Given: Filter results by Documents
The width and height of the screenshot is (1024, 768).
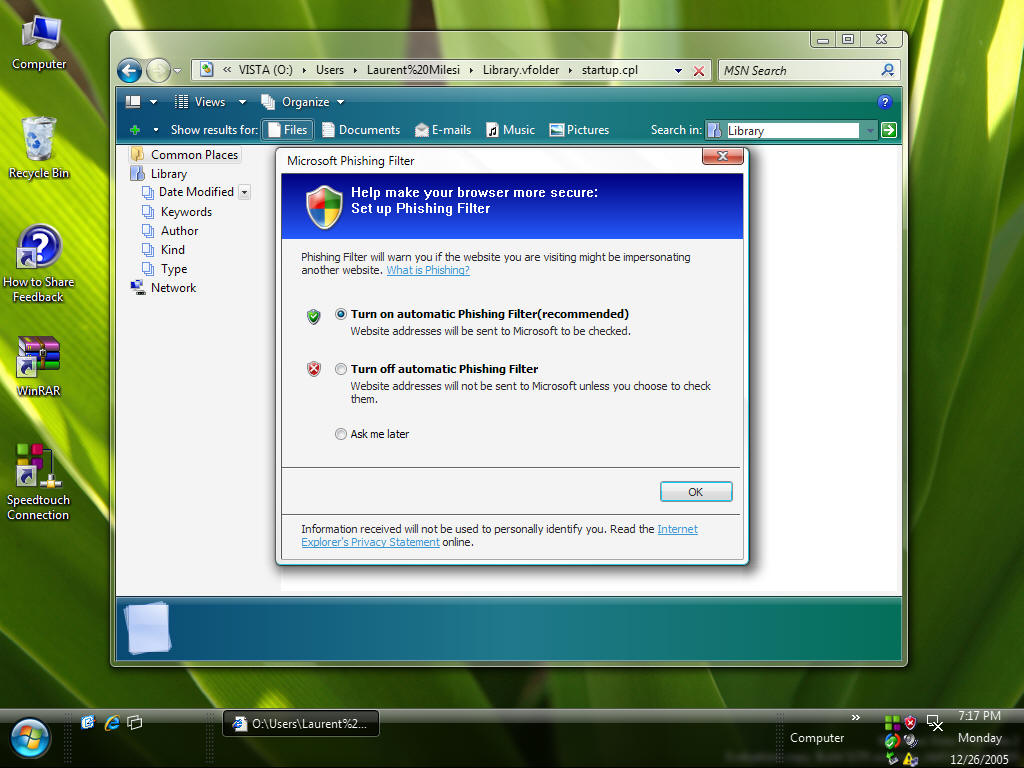Looking at the screenshot, I should 361,130.
